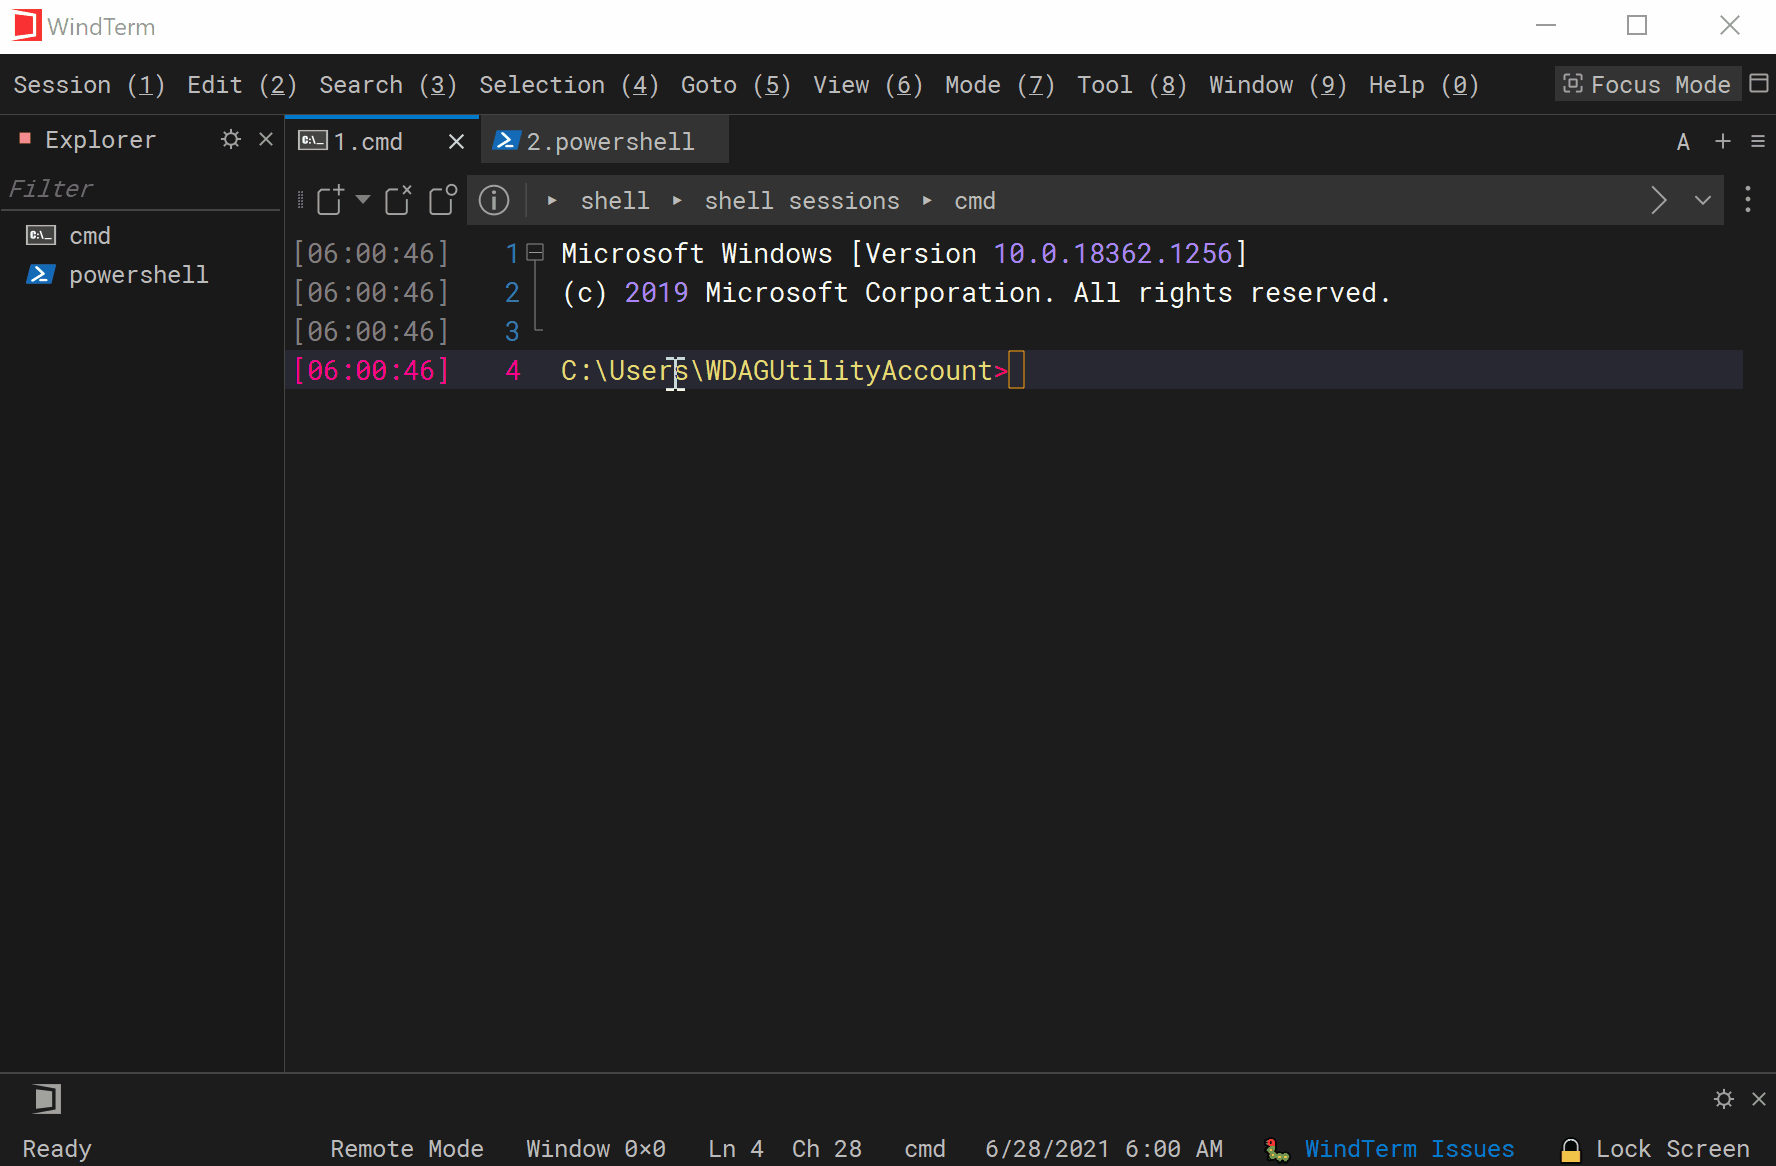Click the shell sessions breadcrumb
This screenshot has height=1166, width=1776.
[x=802, y=201]
